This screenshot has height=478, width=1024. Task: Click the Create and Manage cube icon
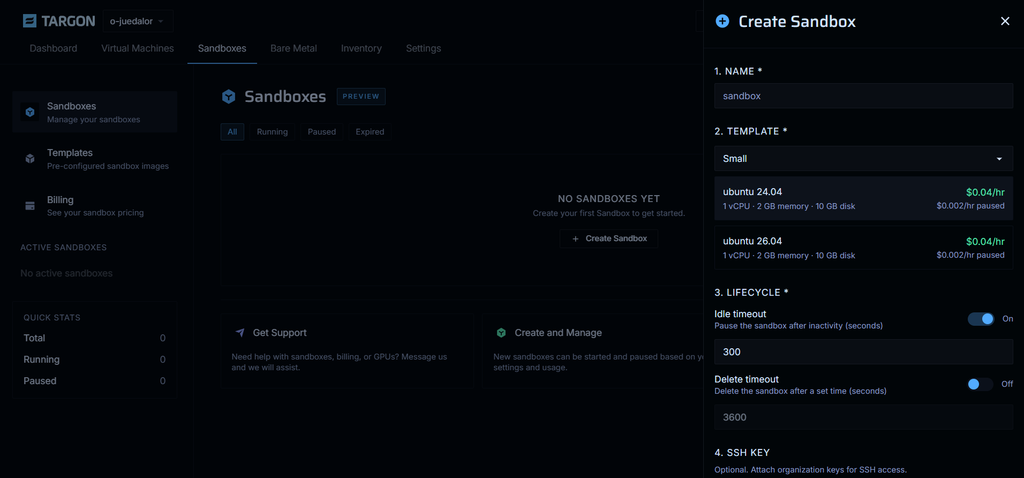[501, 333]
